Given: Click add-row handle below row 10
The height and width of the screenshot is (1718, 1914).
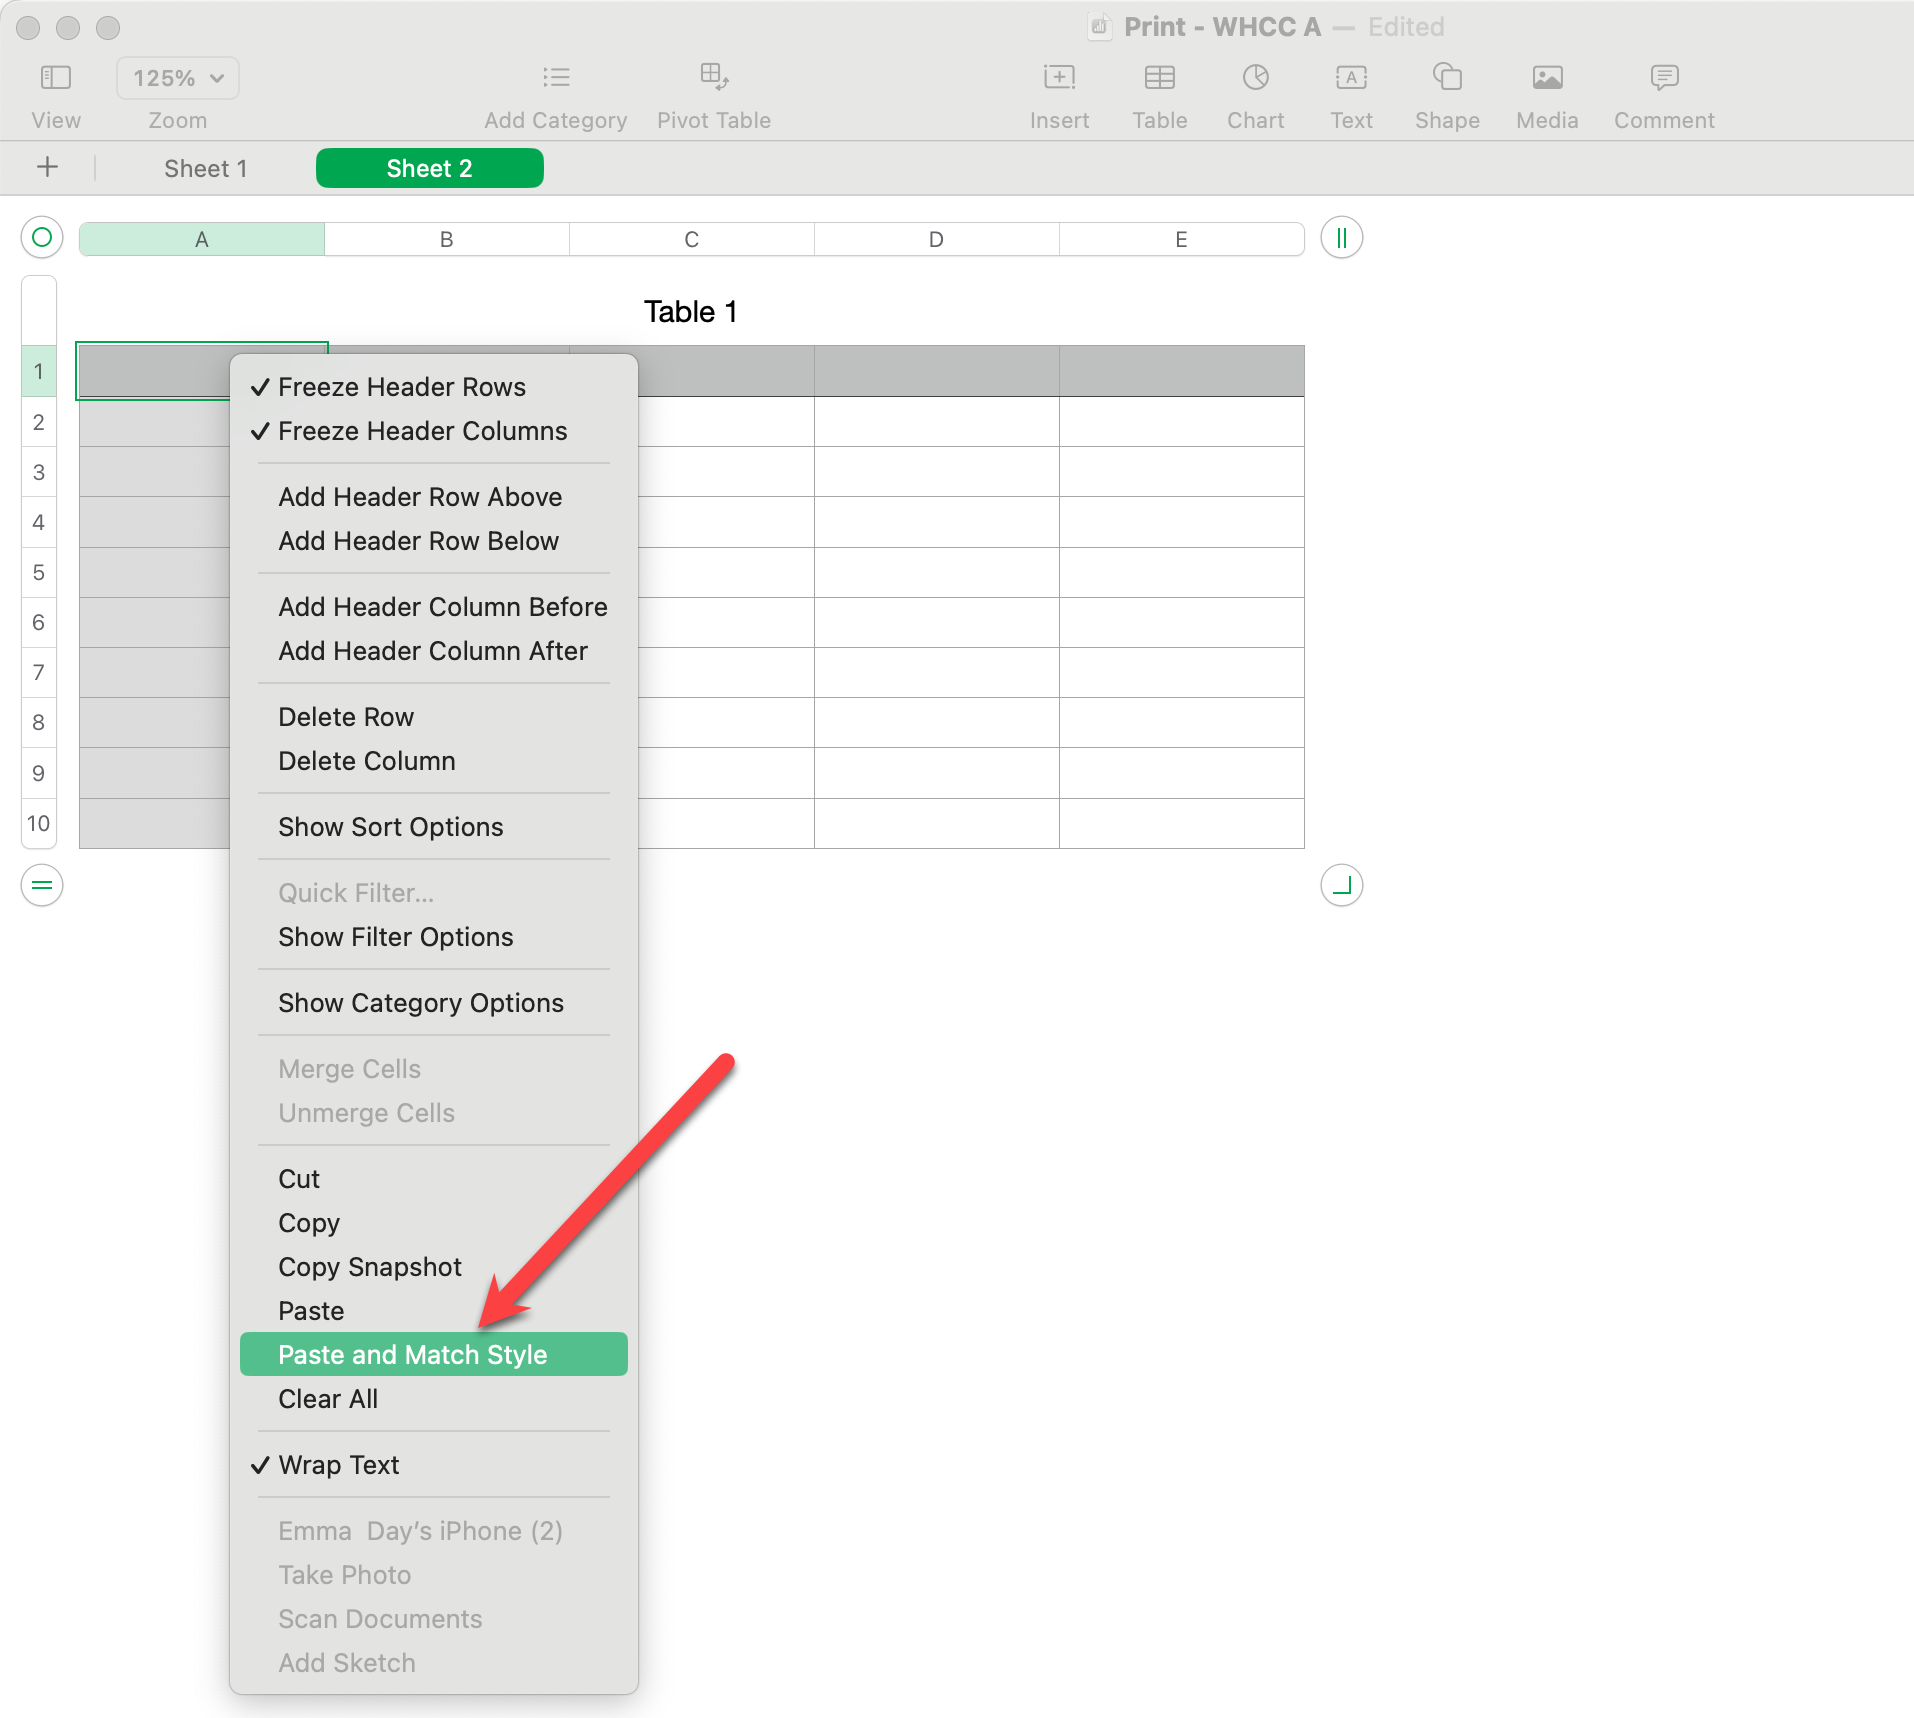Looking at the screenshot, I should (42, 885).
